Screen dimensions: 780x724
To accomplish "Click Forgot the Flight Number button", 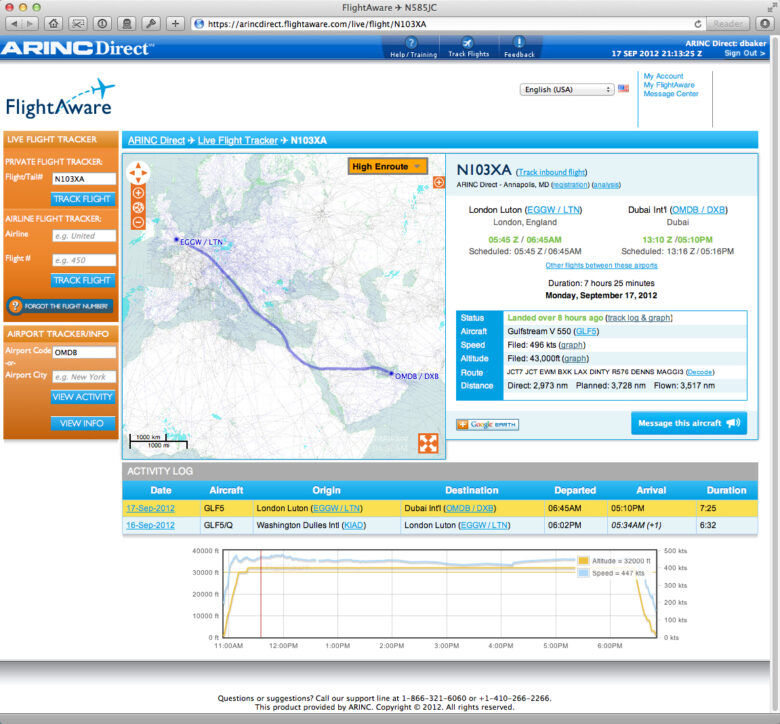I will [x=60, y=306].
